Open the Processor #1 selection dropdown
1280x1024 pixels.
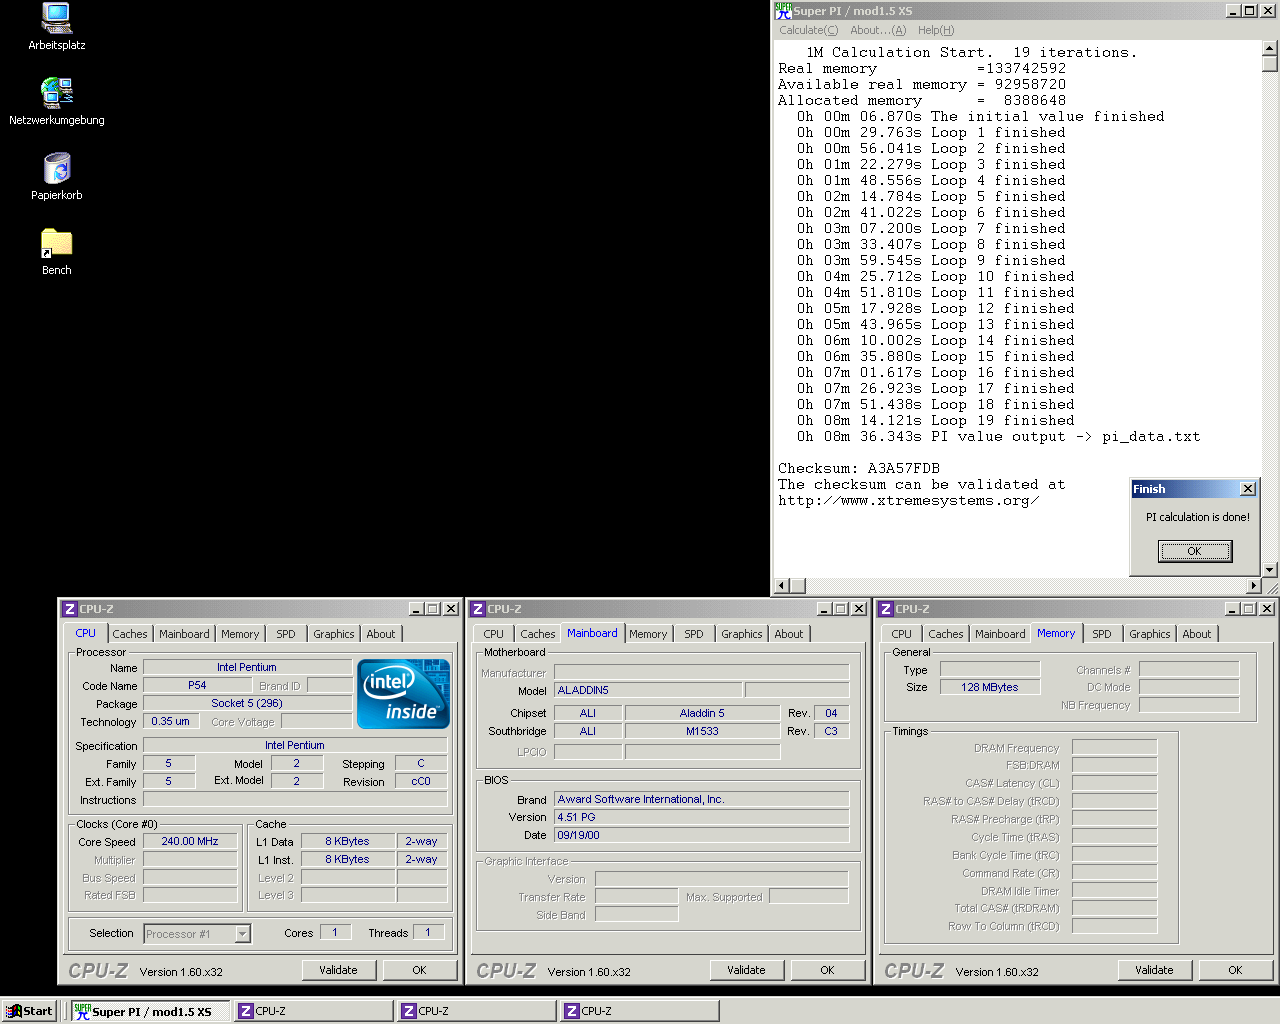(x=197, y=934)
